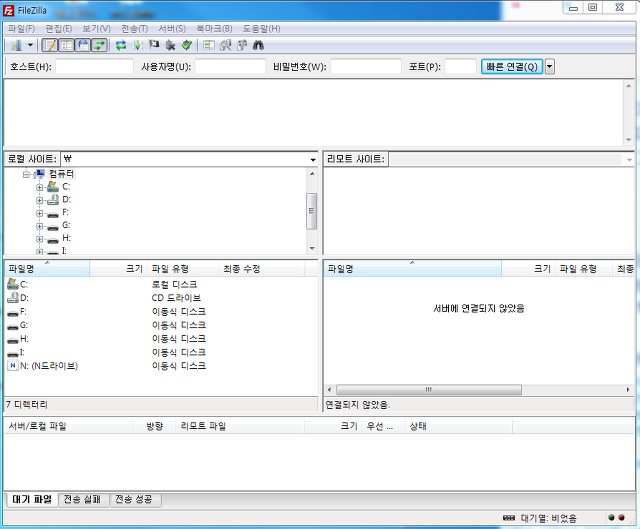Select the C: drive tree icon
640x529 pixels.
[53, 187]
